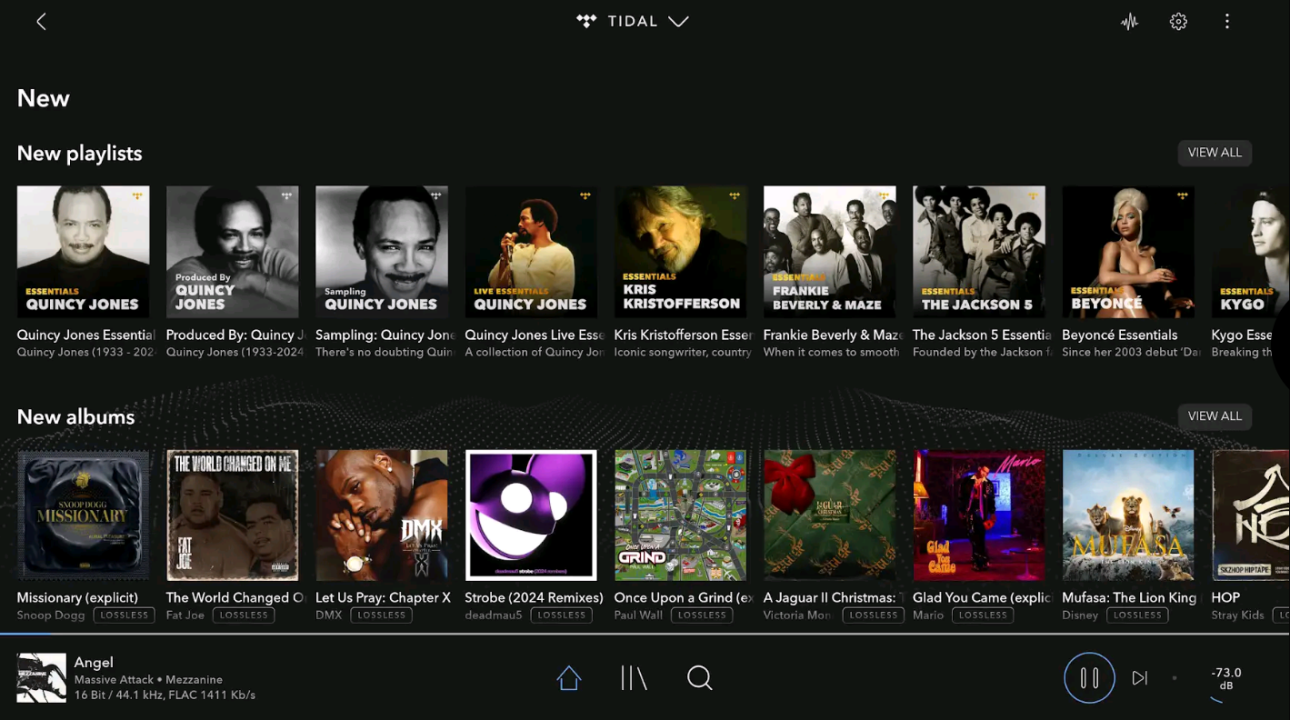Click the 'Mufasa: The Lion King' title
This screenshot has height=720, width=1290.
point(1129,598)
